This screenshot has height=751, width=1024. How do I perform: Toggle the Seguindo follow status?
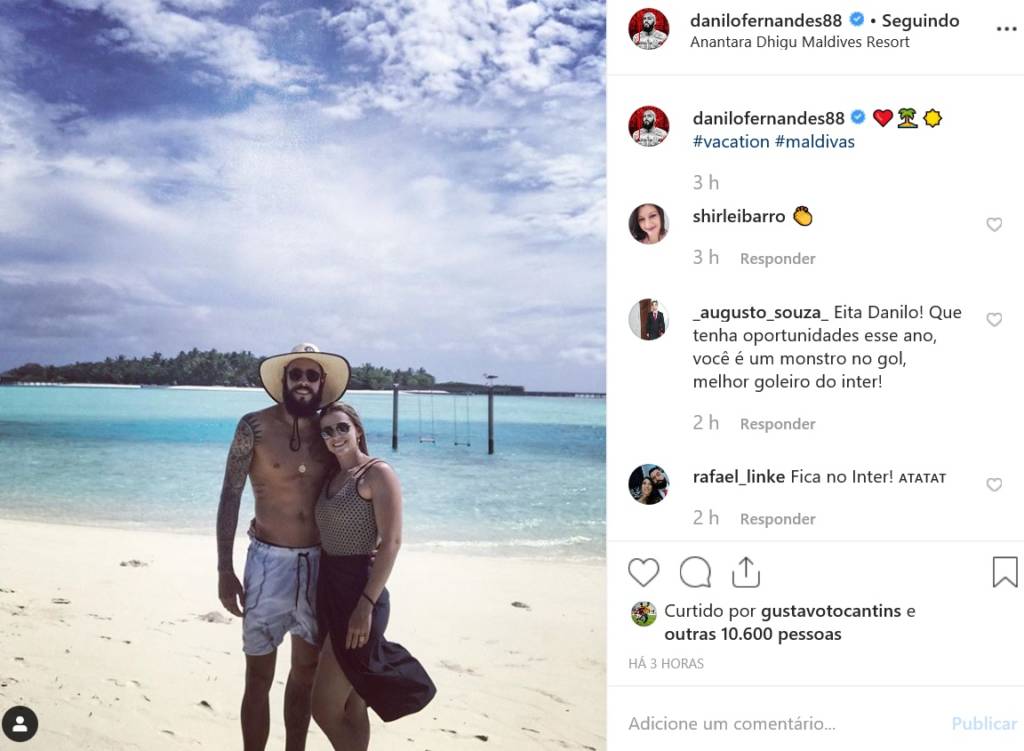click(x=920, y=21)
